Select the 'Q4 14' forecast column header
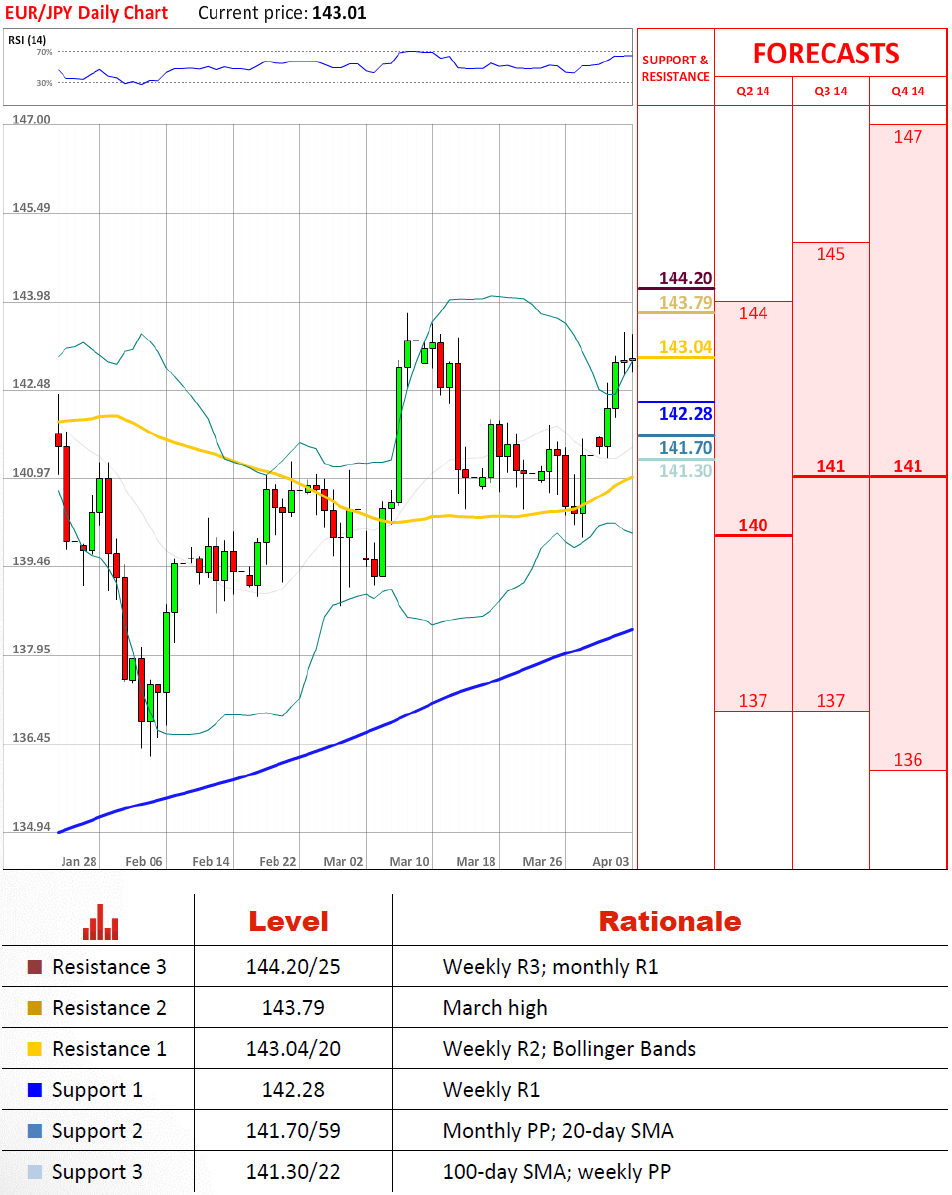Viewport: 952px width, 1195px height. pos(908,91)
